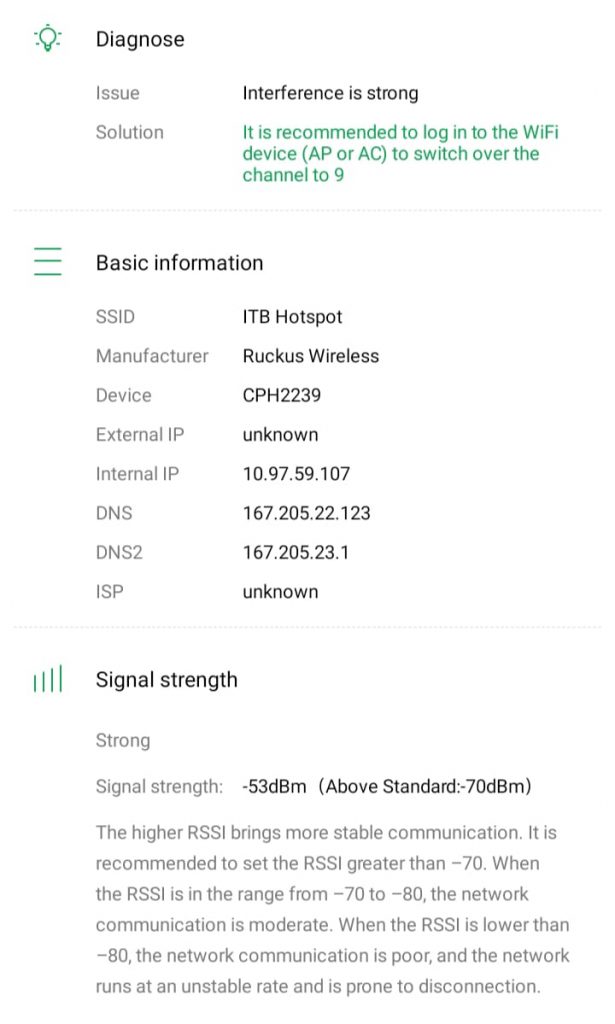Select the Diagnose section heading

140,39
